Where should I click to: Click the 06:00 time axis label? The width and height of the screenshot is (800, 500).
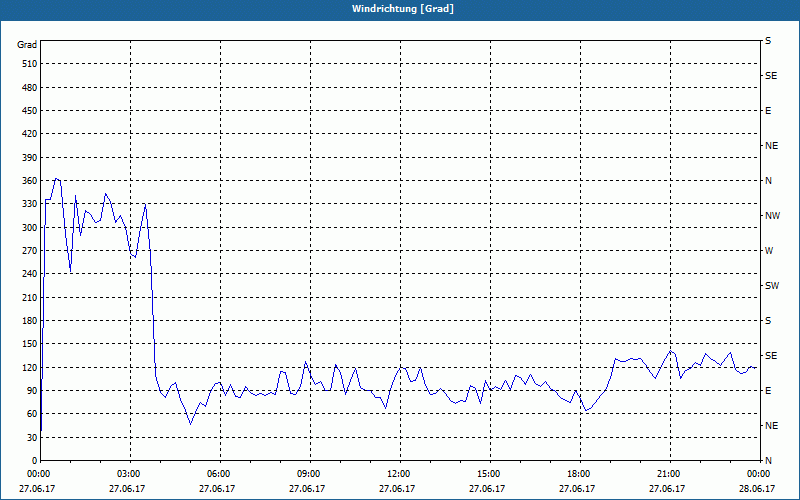[x=220, y=474]
